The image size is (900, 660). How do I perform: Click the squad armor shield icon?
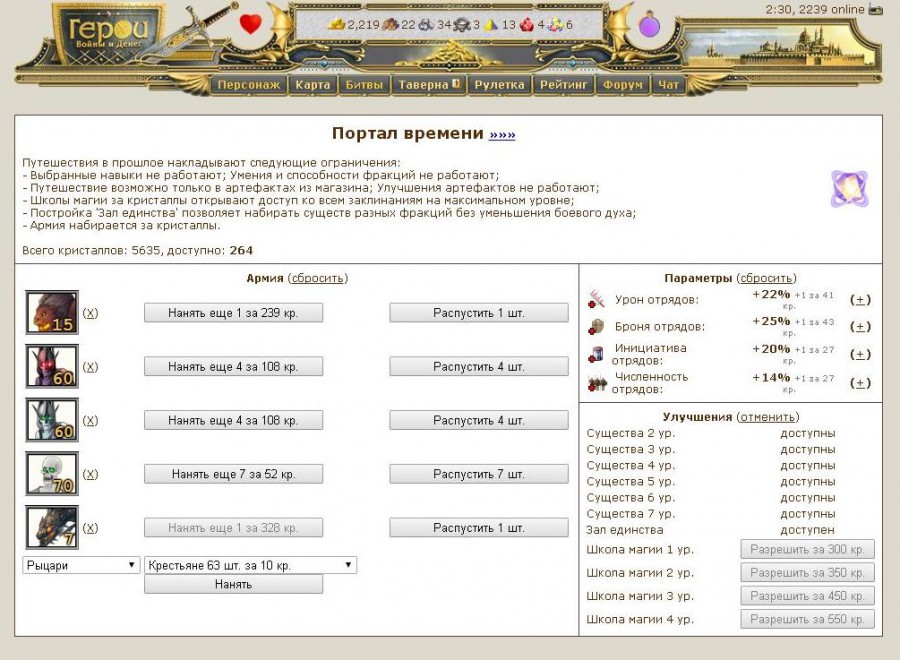pos(597,326)
